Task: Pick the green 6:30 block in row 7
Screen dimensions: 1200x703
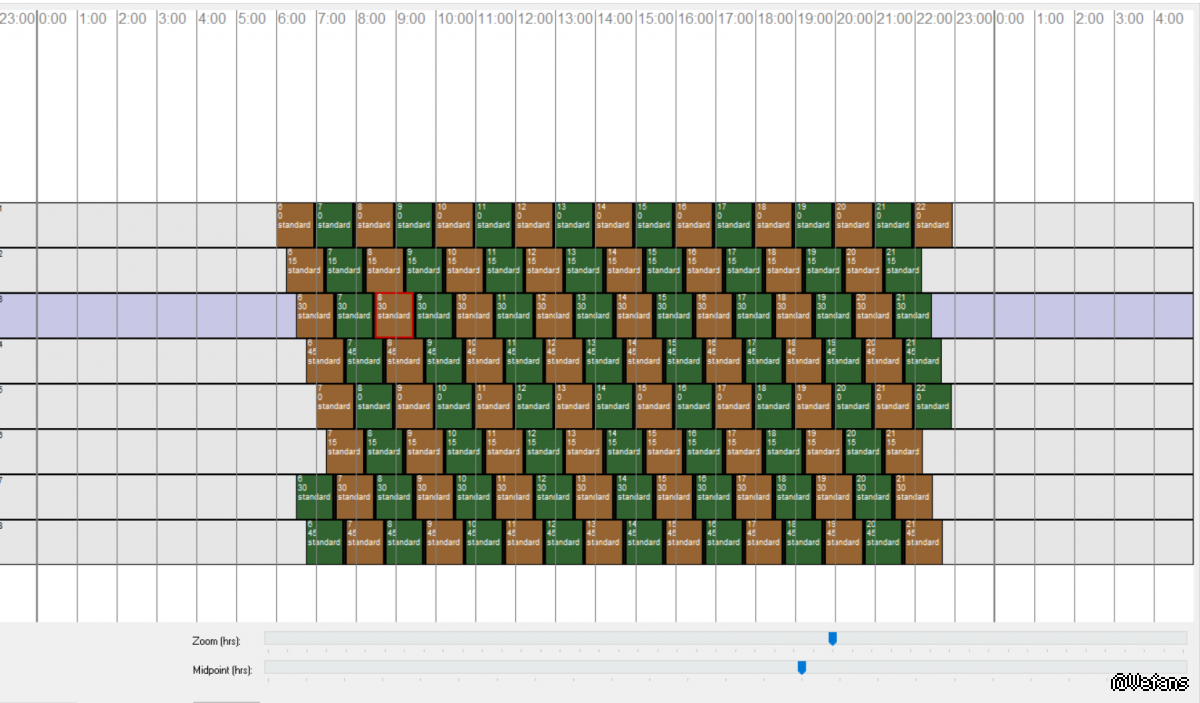Action: pos(314,497)
